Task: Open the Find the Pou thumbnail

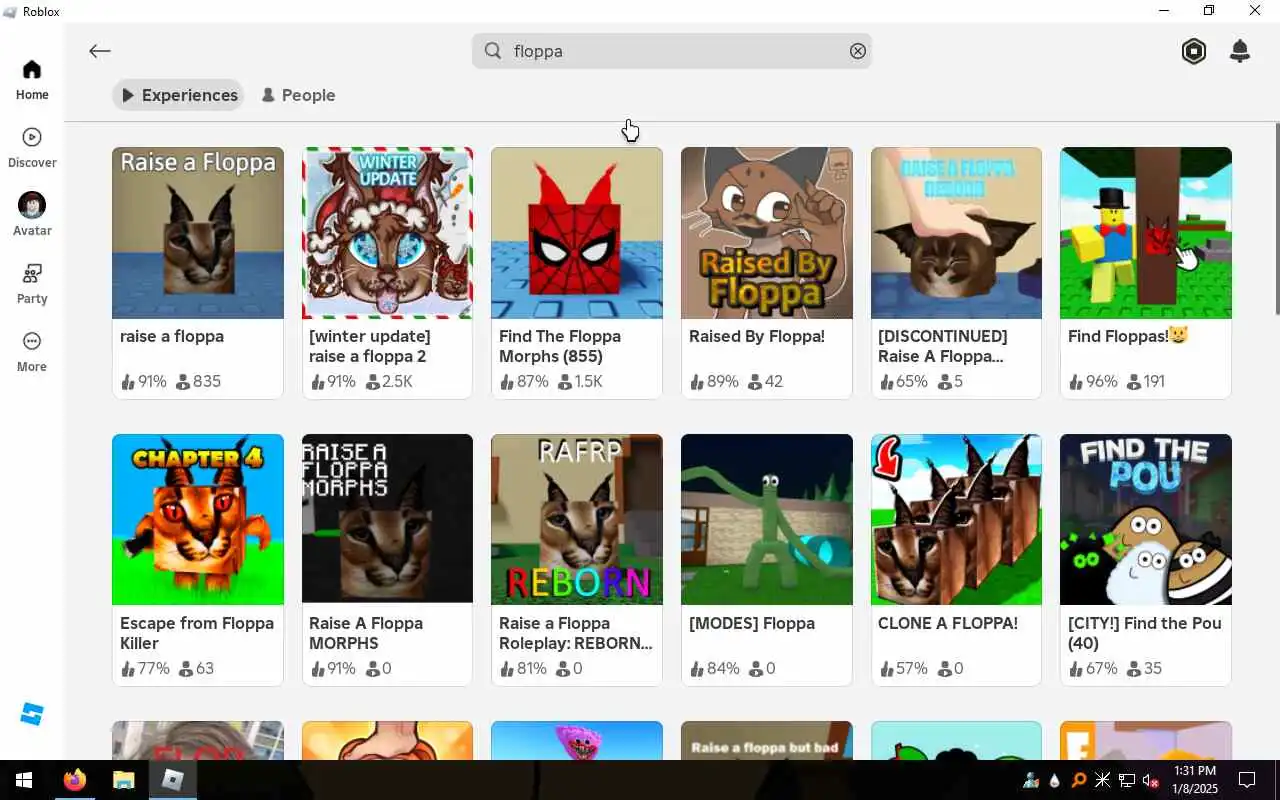Action: point(1146,519)
